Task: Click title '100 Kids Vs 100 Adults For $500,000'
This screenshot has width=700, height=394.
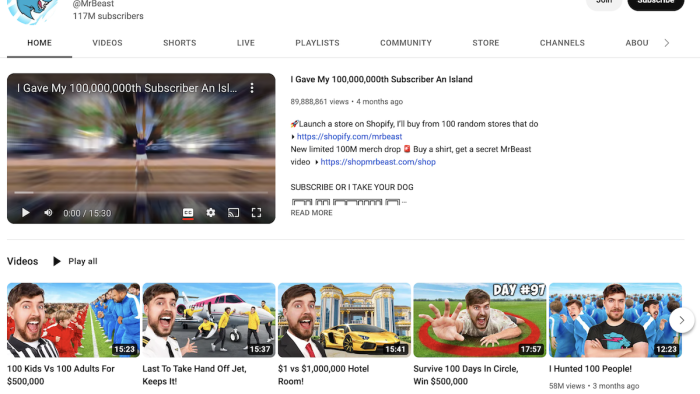Action: (61, 375)
